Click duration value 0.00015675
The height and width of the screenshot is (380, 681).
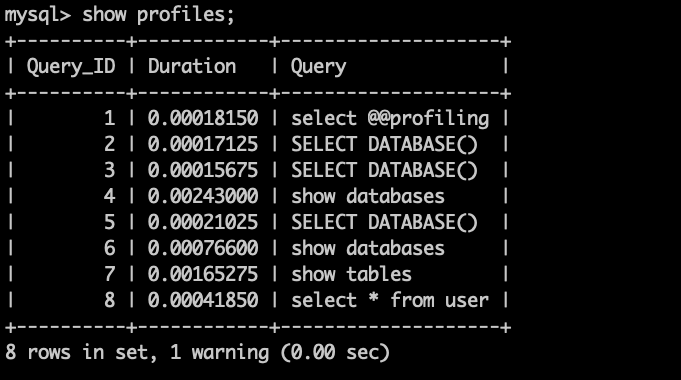(203, 170)
